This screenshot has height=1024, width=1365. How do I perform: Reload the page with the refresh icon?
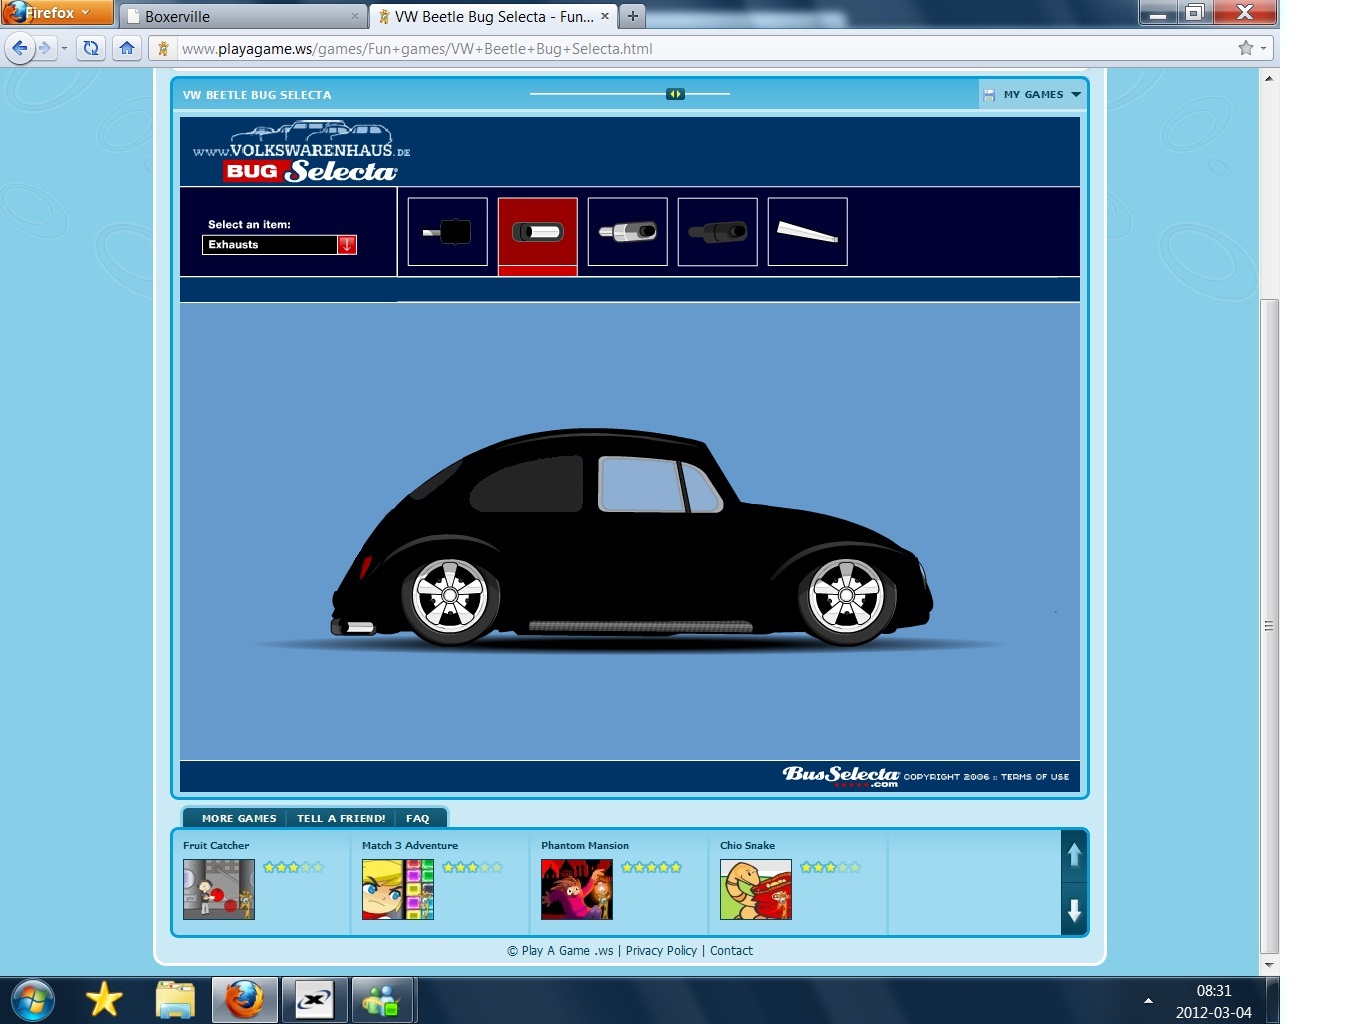(91, 48)
